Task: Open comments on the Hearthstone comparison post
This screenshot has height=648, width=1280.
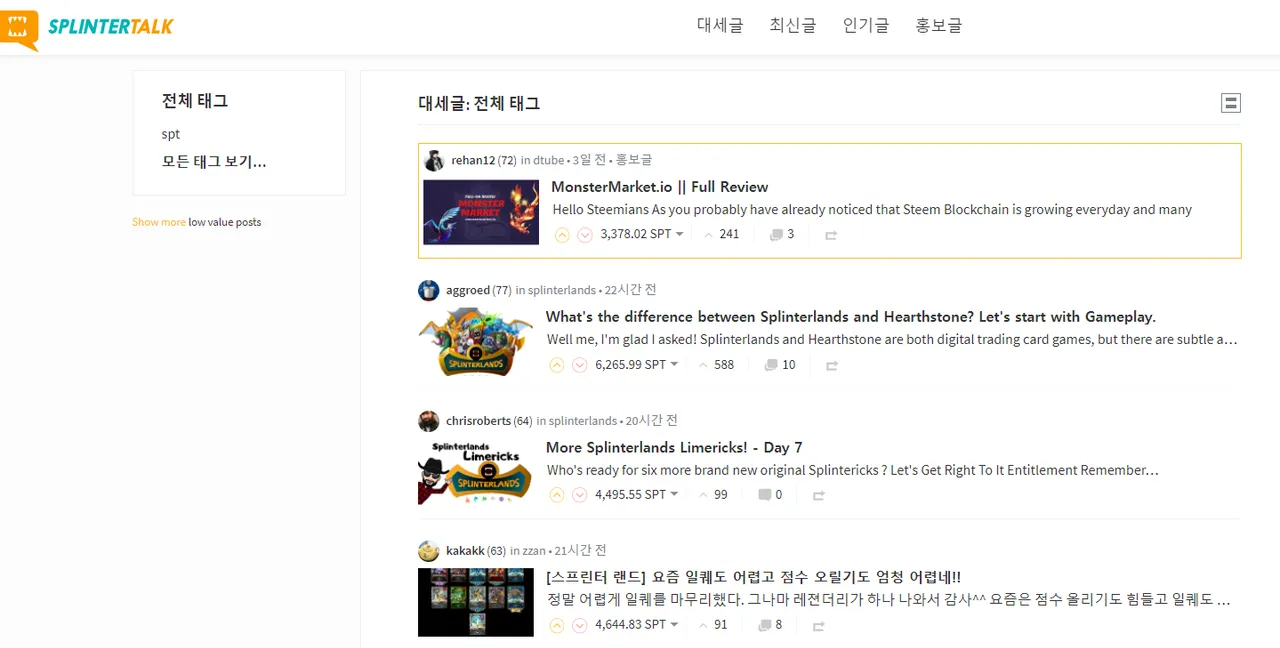Action: (780, 365)
